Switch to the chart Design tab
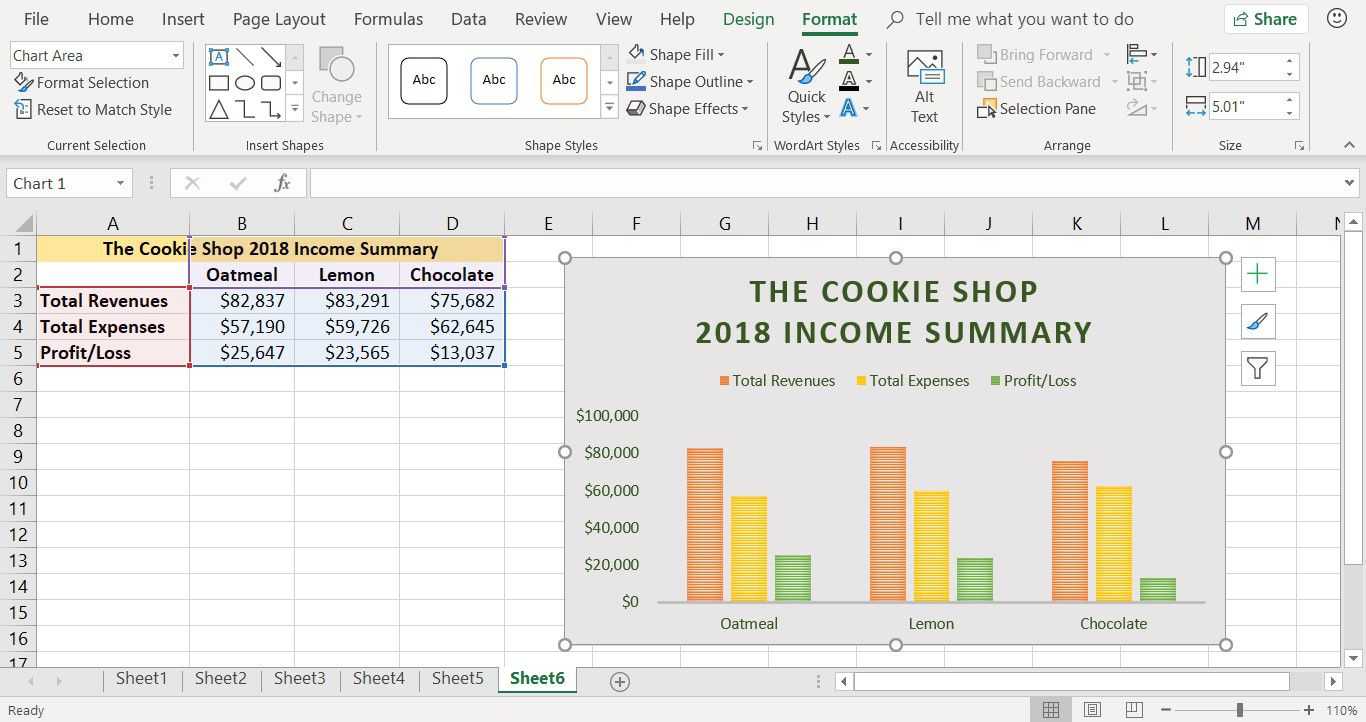 748,19
